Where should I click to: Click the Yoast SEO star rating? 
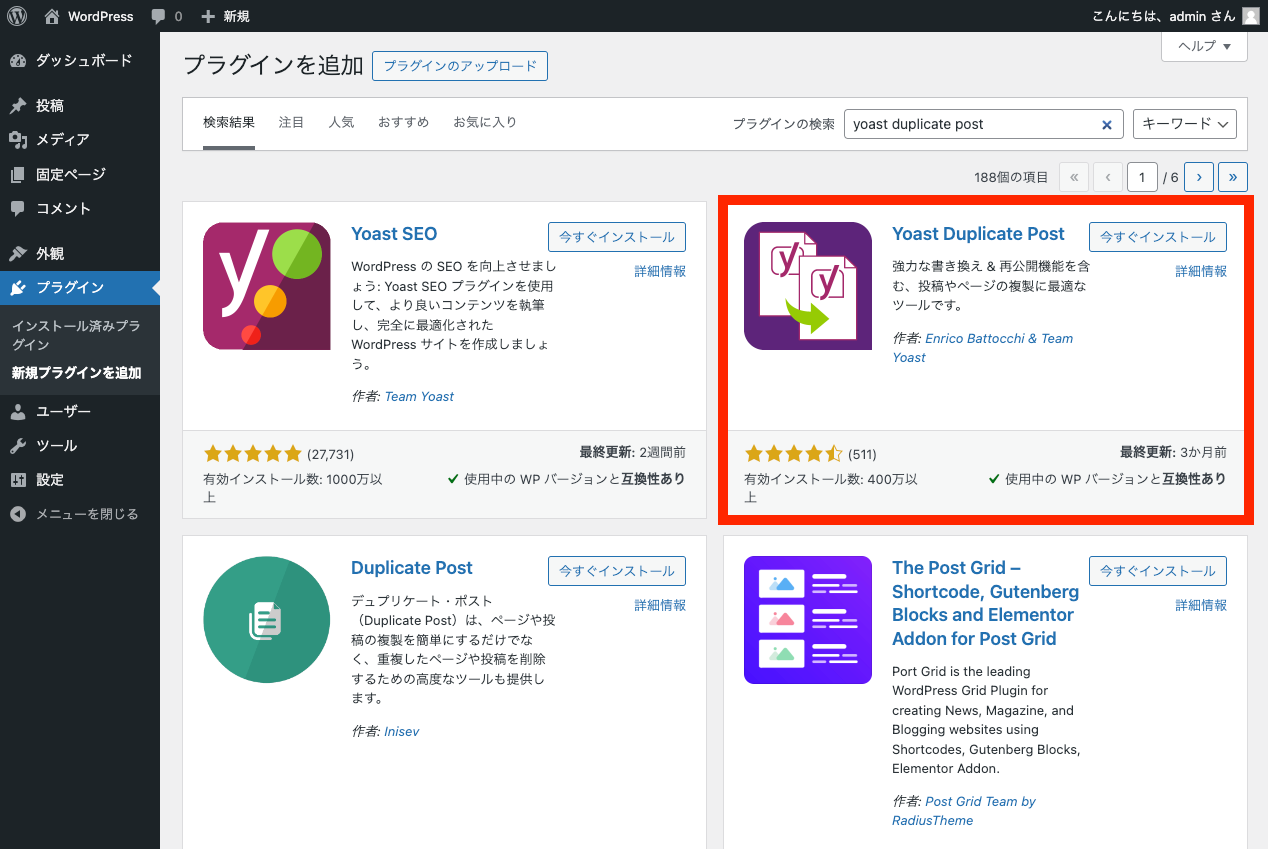point(252,453)
